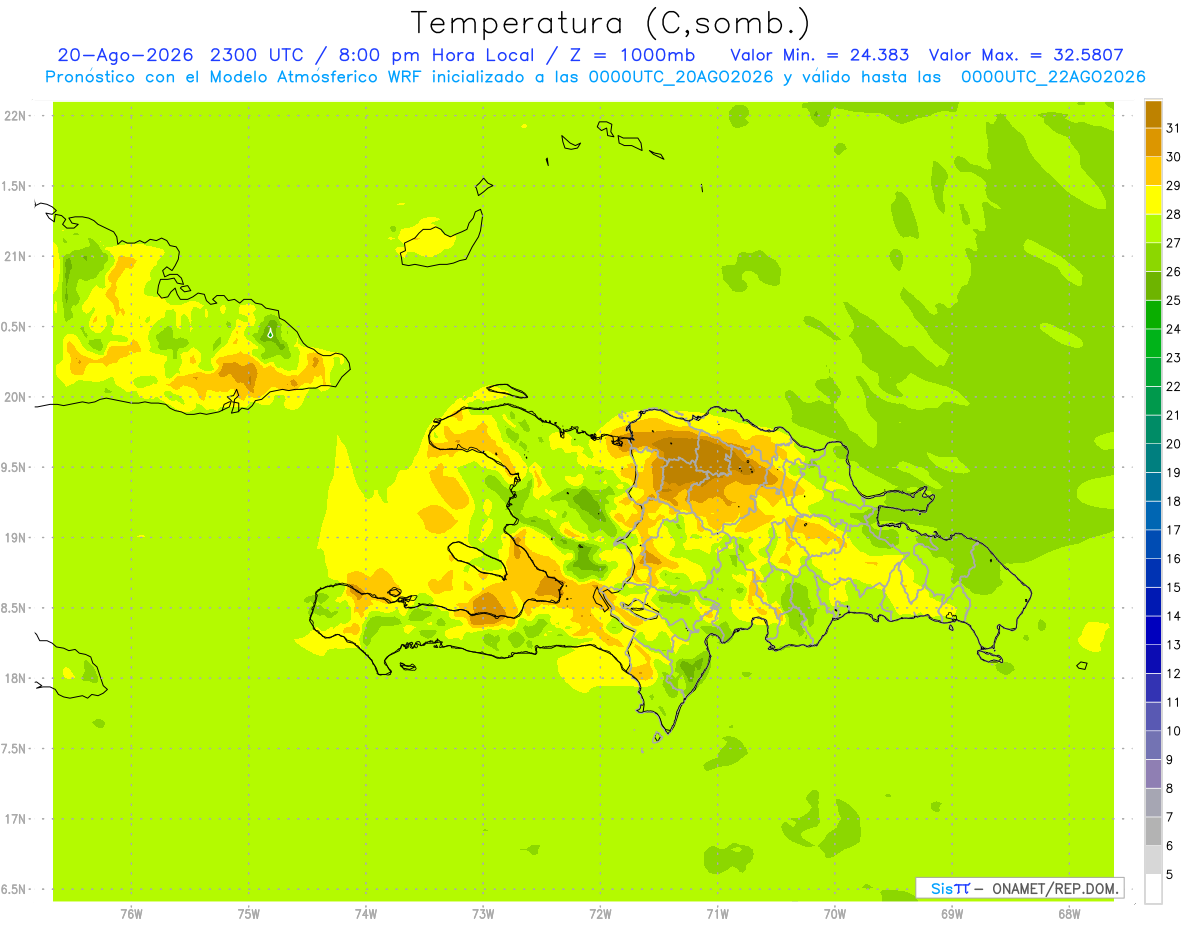The width and height of the screenshot is (1200, 927).
Task: Click the green legend swatch between 27 and 26
Action: tap(1153, 257)
